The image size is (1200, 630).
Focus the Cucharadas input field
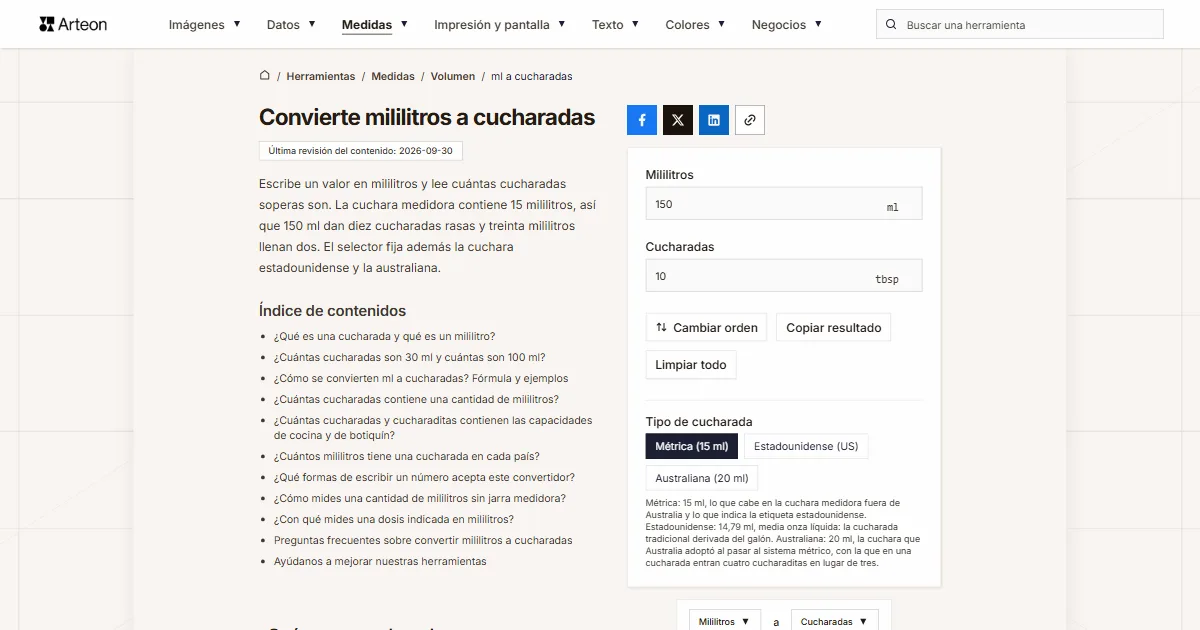pyautogui.click(x=784, y=276)
